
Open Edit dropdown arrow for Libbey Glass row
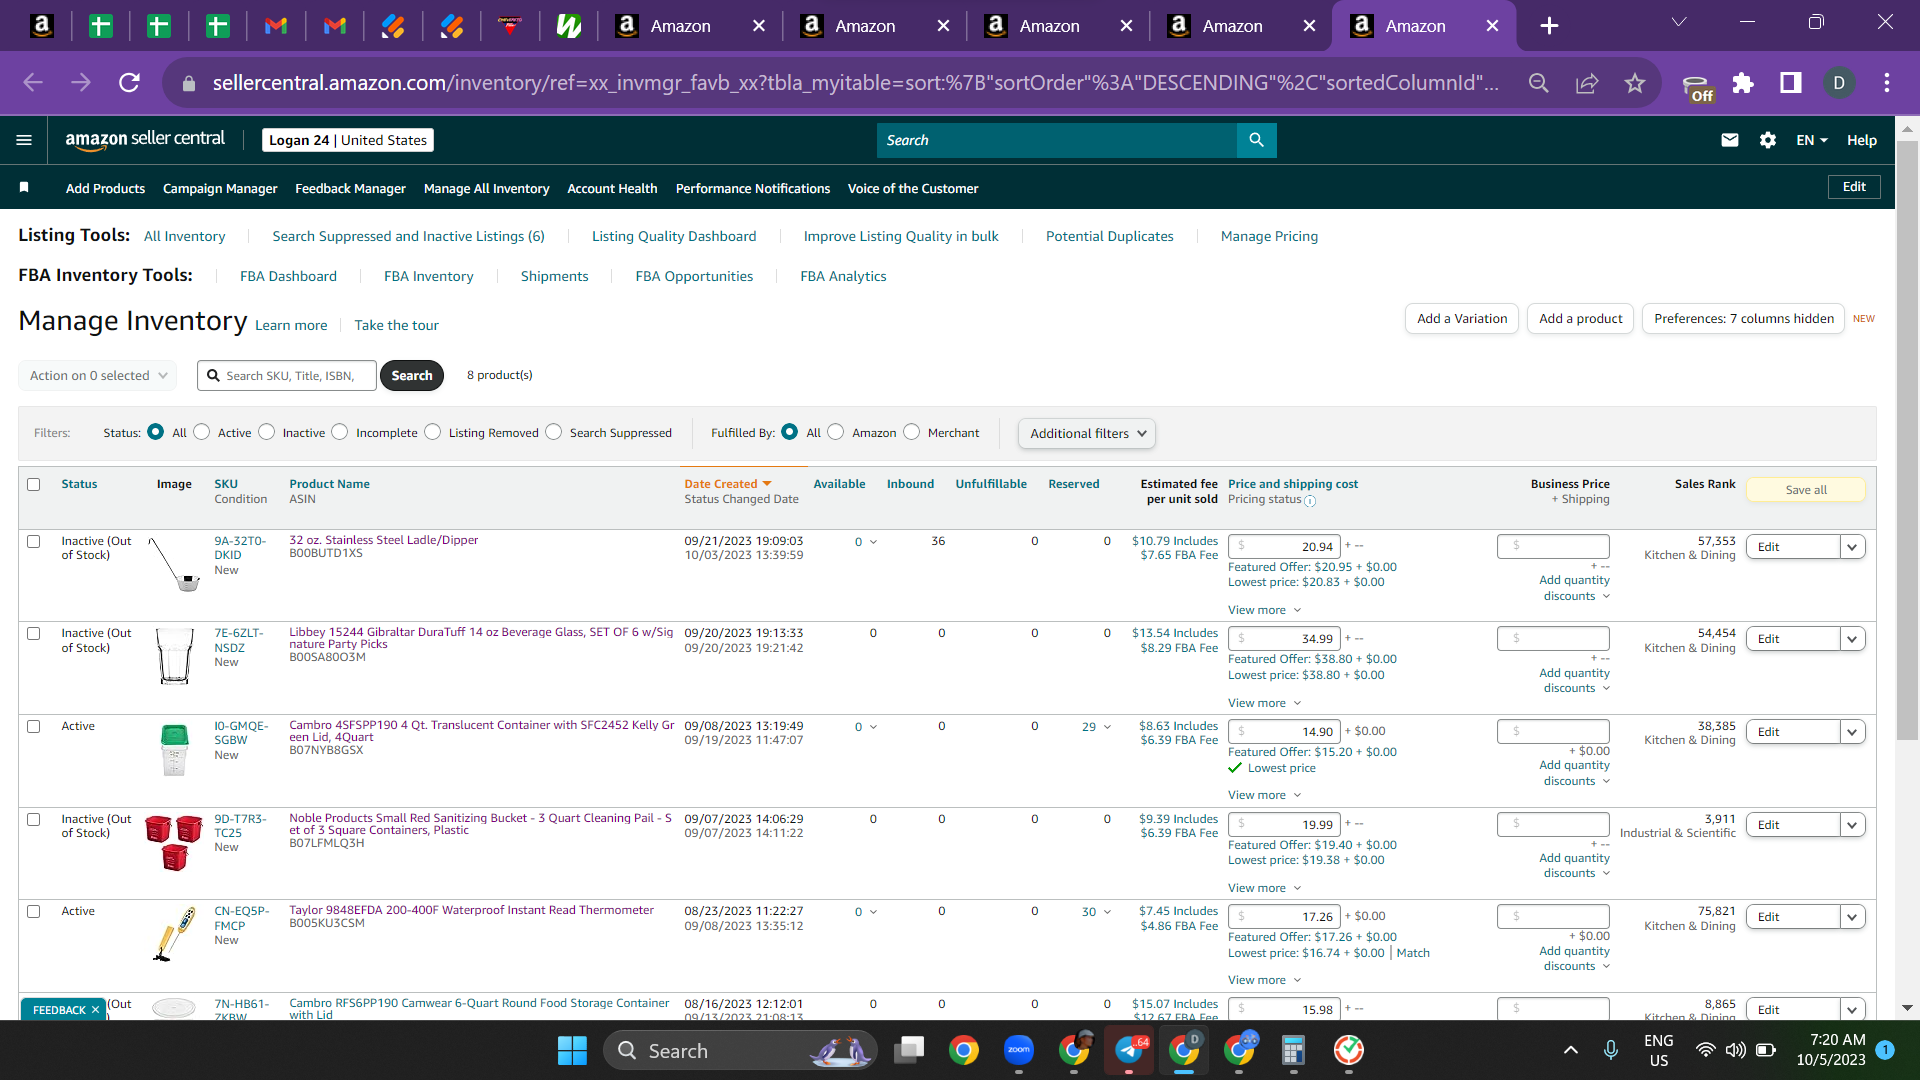pos(1852,639)
